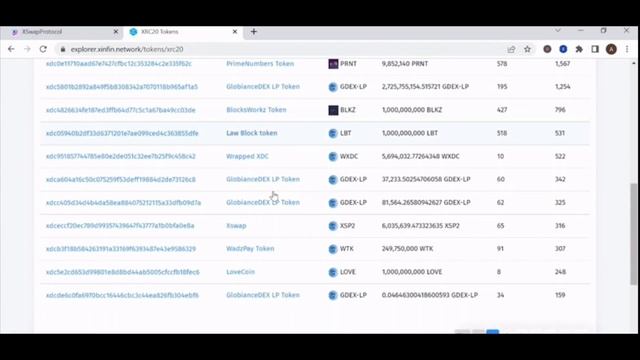Click the PRNT token icon

333,64
